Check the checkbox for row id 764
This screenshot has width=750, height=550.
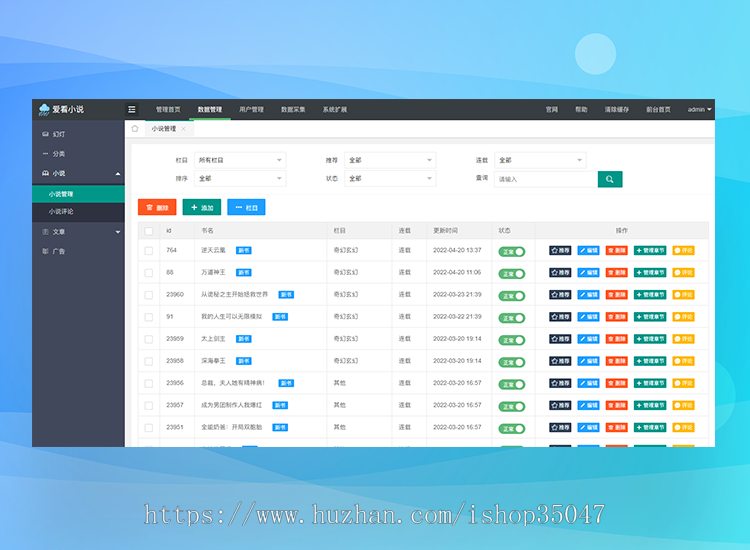(x=149, y=251)
